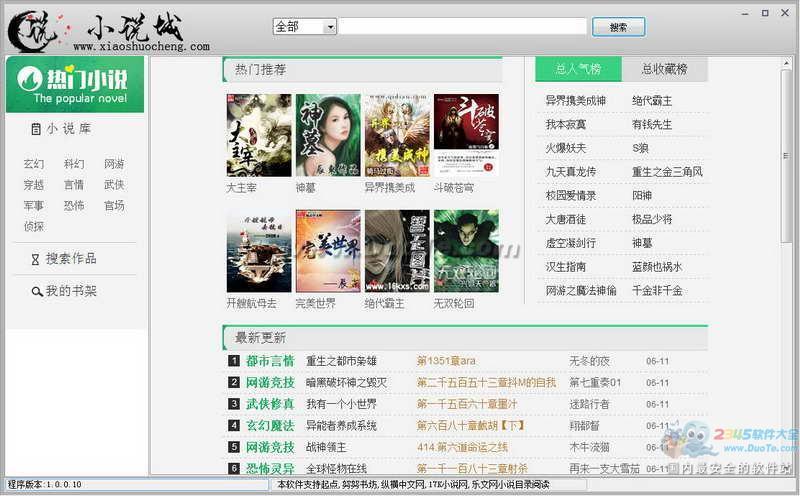This screenshot has width=800, height=496.
Task: Click the 热门小说 flame icon
Action: [x=30, y=79]
